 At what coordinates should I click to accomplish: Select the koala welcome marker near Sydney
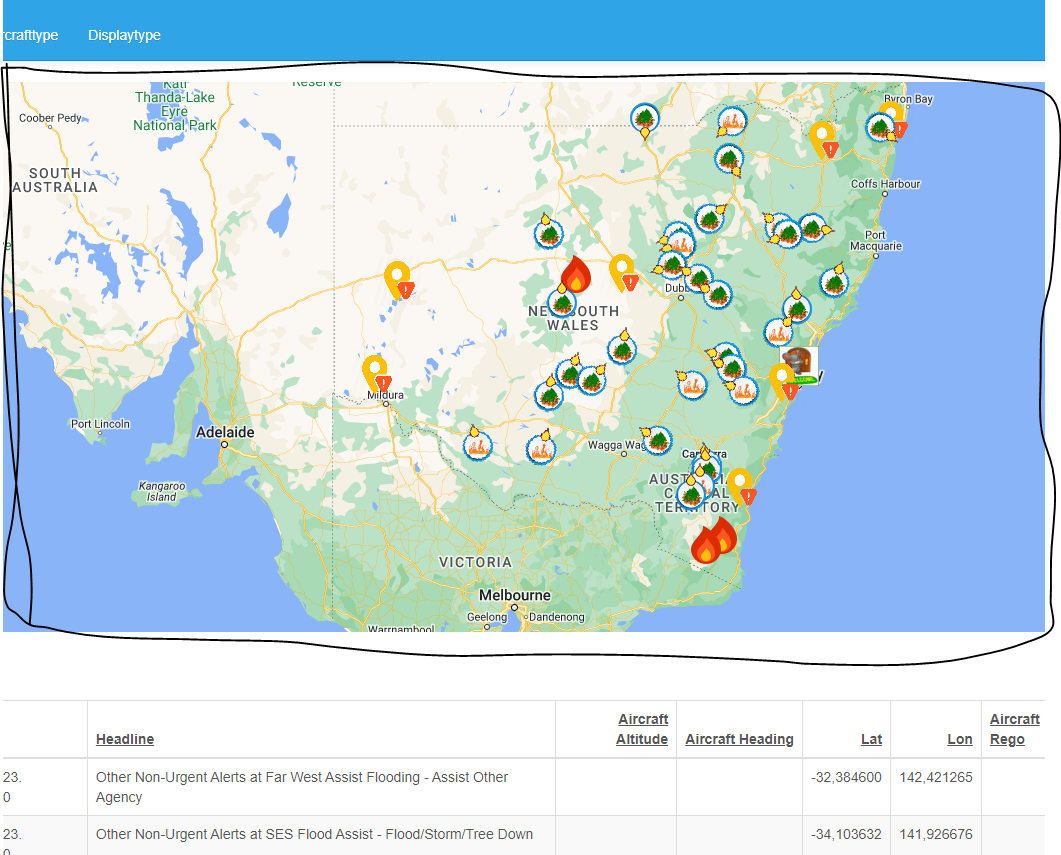(799, 365)
